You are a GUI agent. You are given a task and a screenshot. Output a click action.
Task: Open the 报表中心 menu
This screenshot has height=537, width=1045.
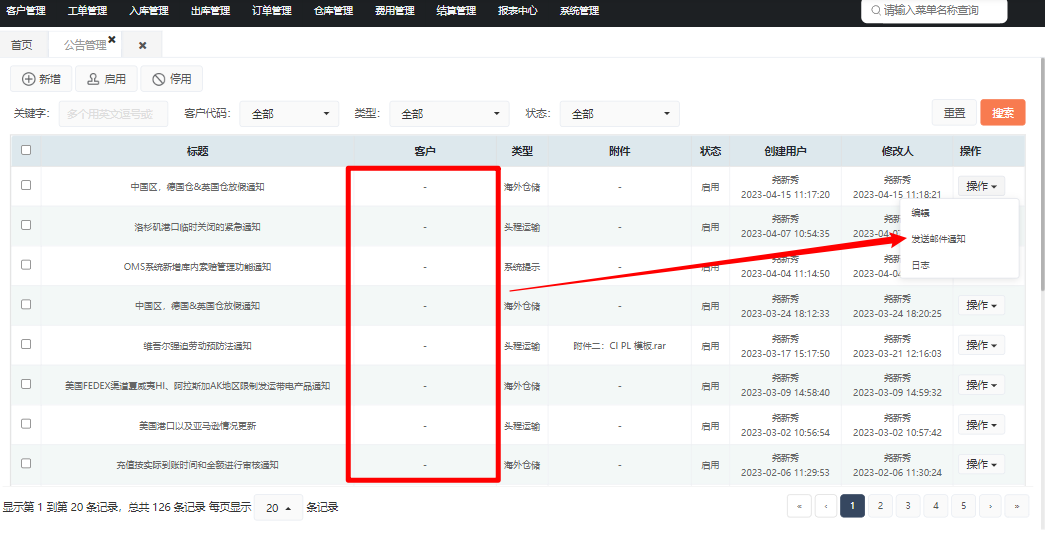point(518,11)
